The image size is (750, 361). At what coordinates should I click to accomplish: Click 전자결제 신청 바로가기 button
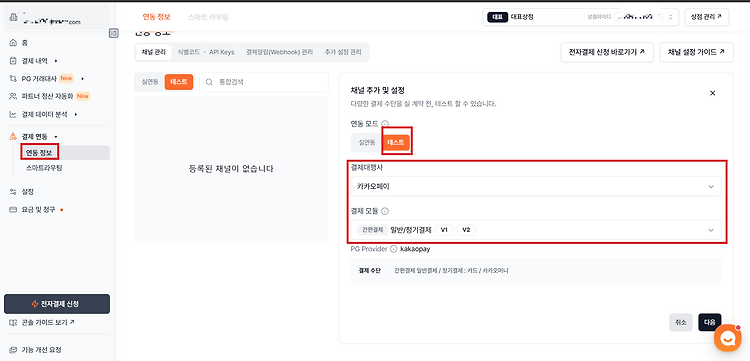point(607,52)
